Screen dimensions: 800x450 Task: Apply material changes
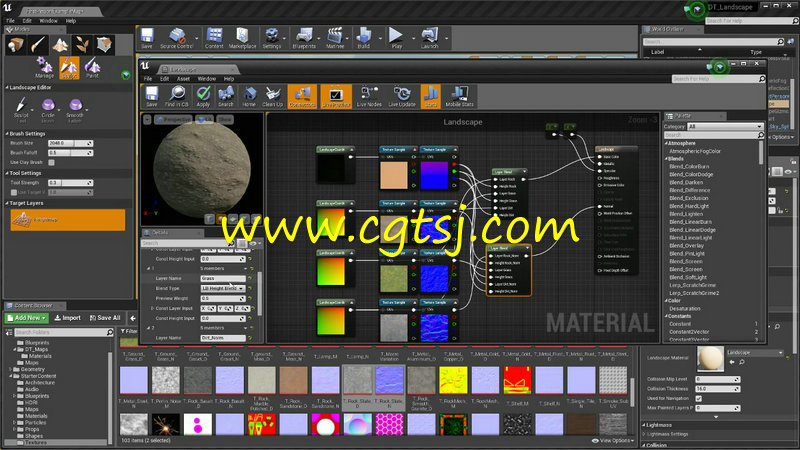[x=203, y=96]
